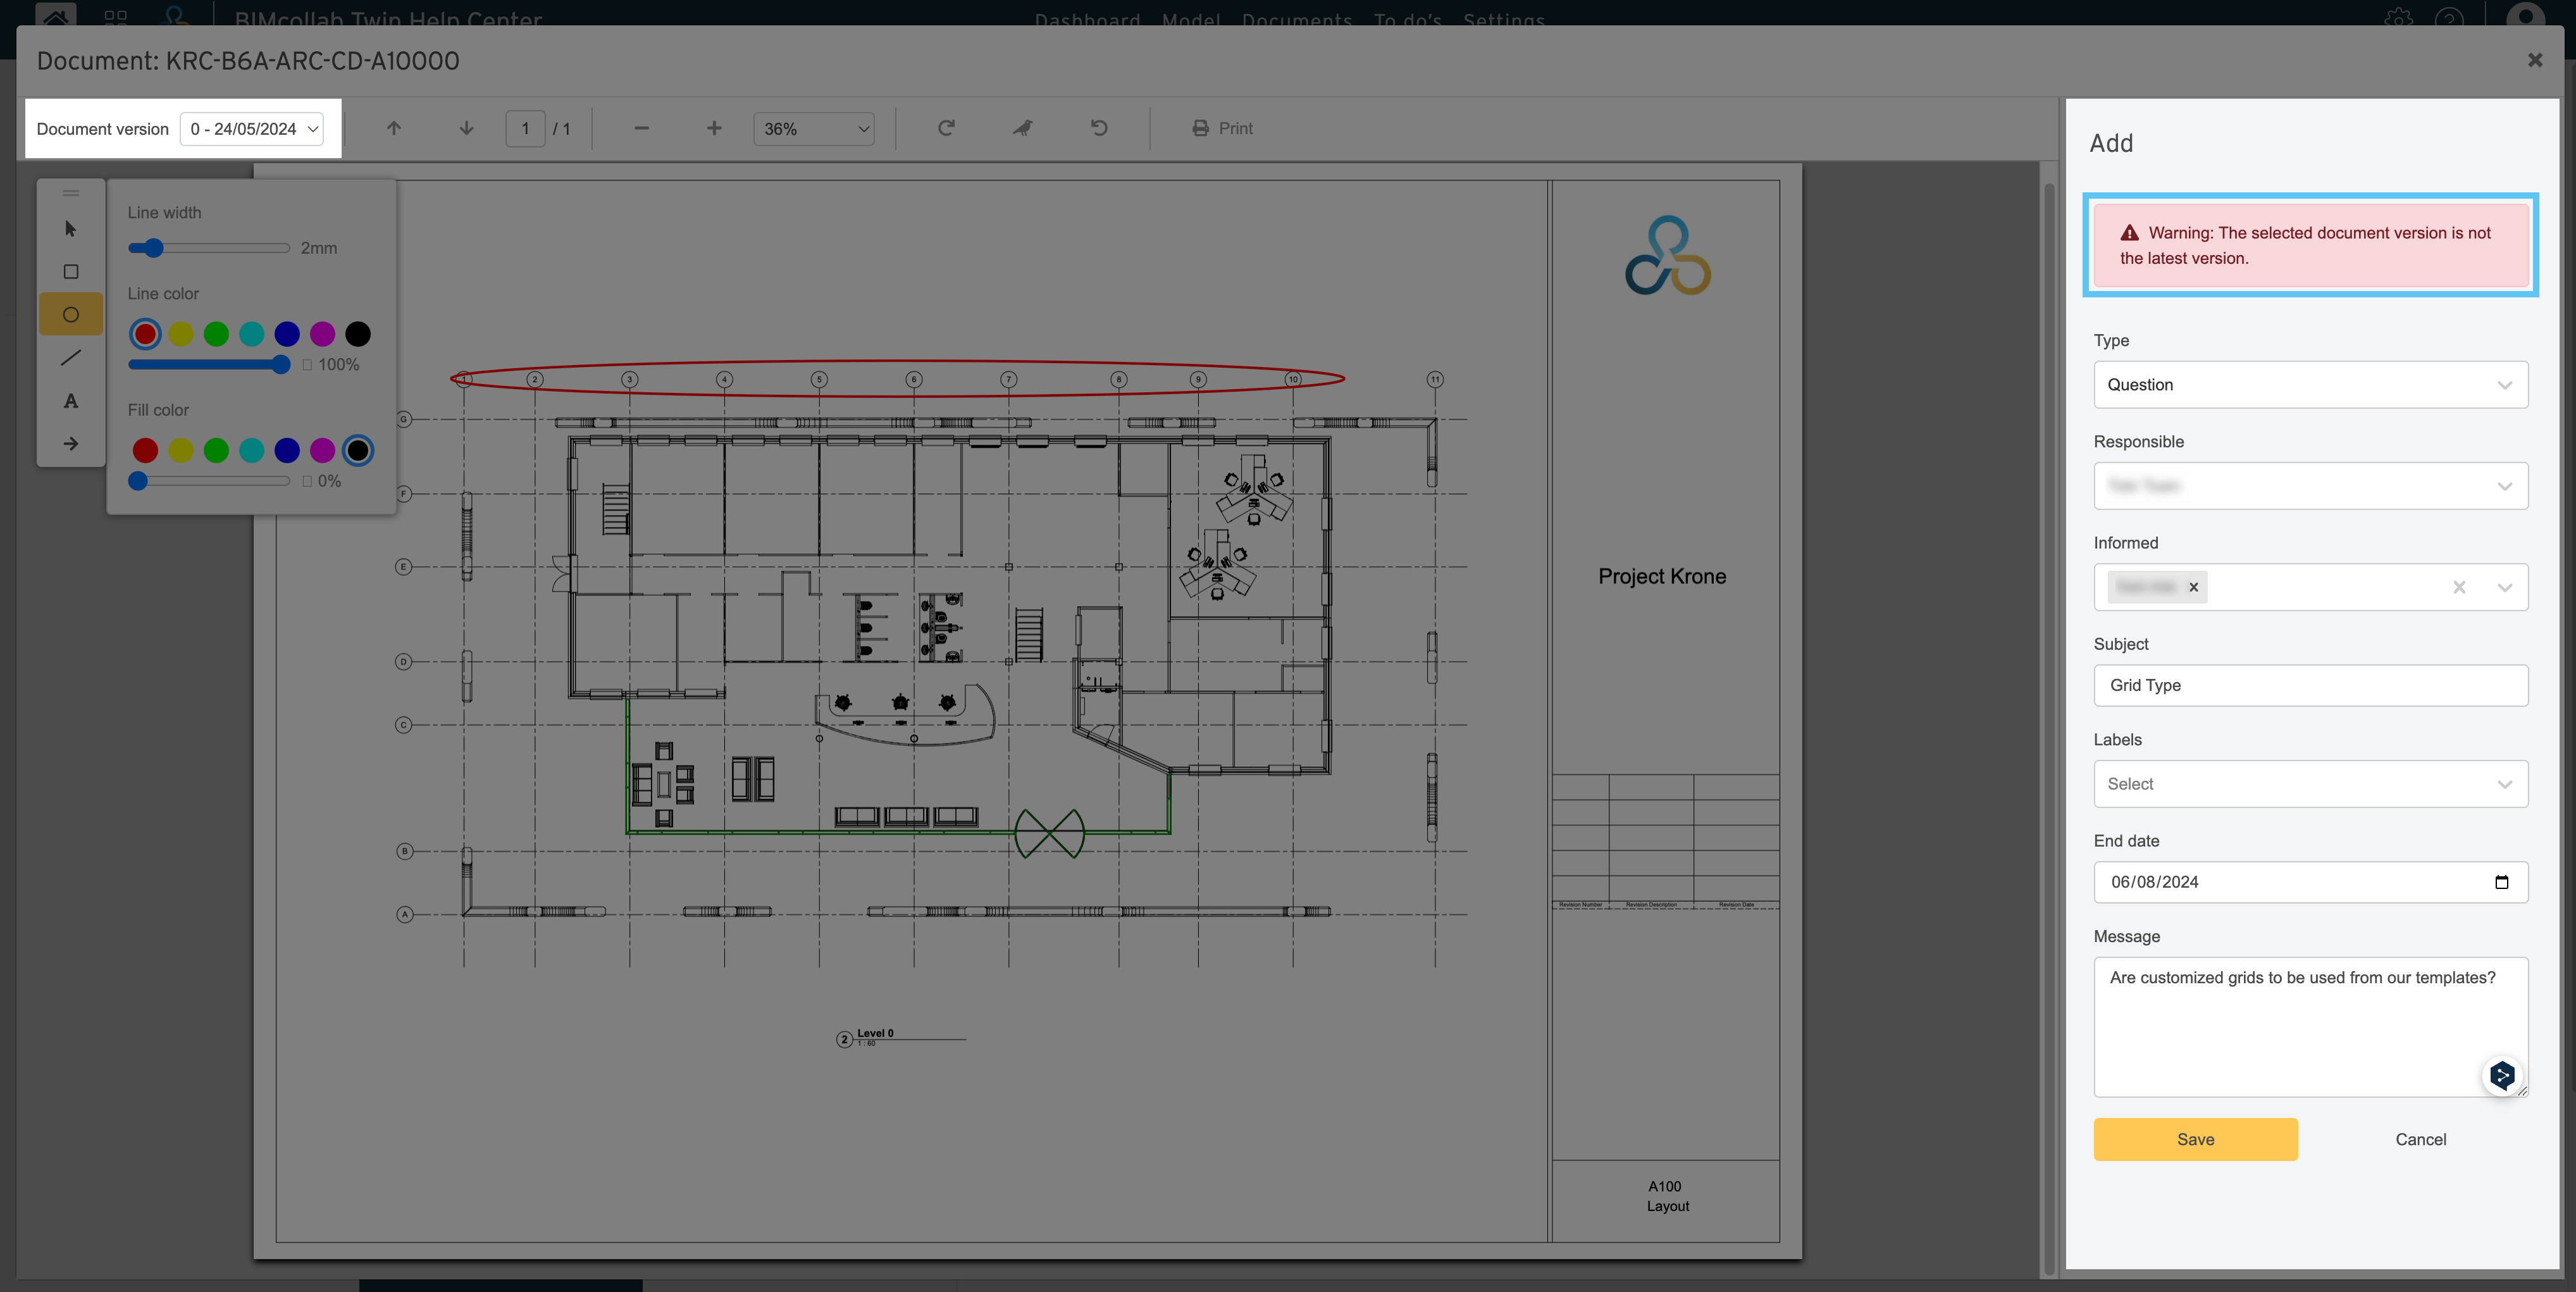Viewport: 2576px width, 1292px height.
Task: Select the pointer selection tool
Action: point(70,229)
